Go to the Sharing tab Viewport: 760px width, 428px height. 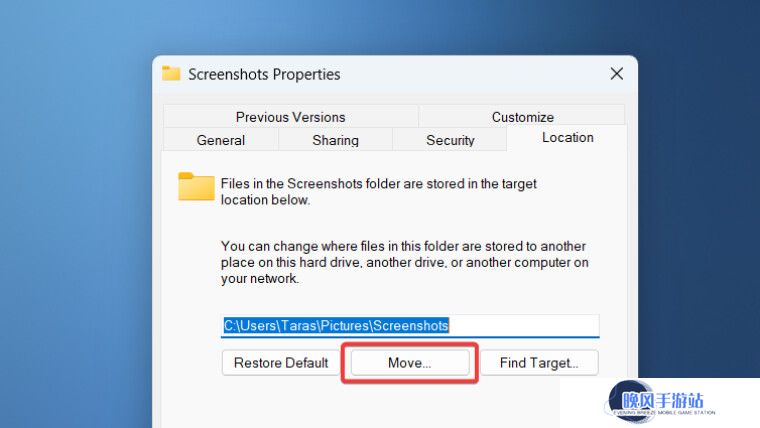click(x=335, y=140)
